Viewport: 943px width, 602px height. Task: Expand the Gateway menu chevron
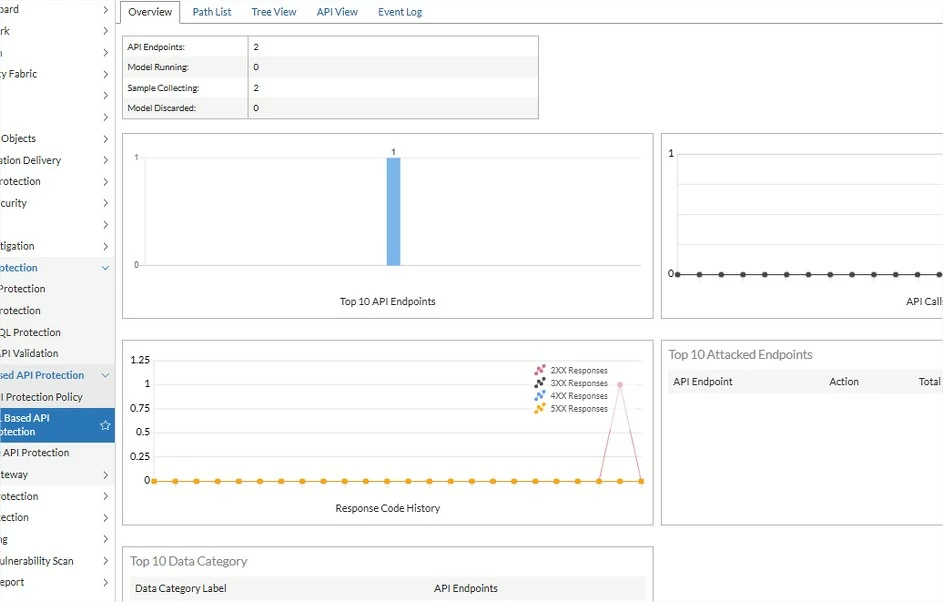[x=105, y=475]
